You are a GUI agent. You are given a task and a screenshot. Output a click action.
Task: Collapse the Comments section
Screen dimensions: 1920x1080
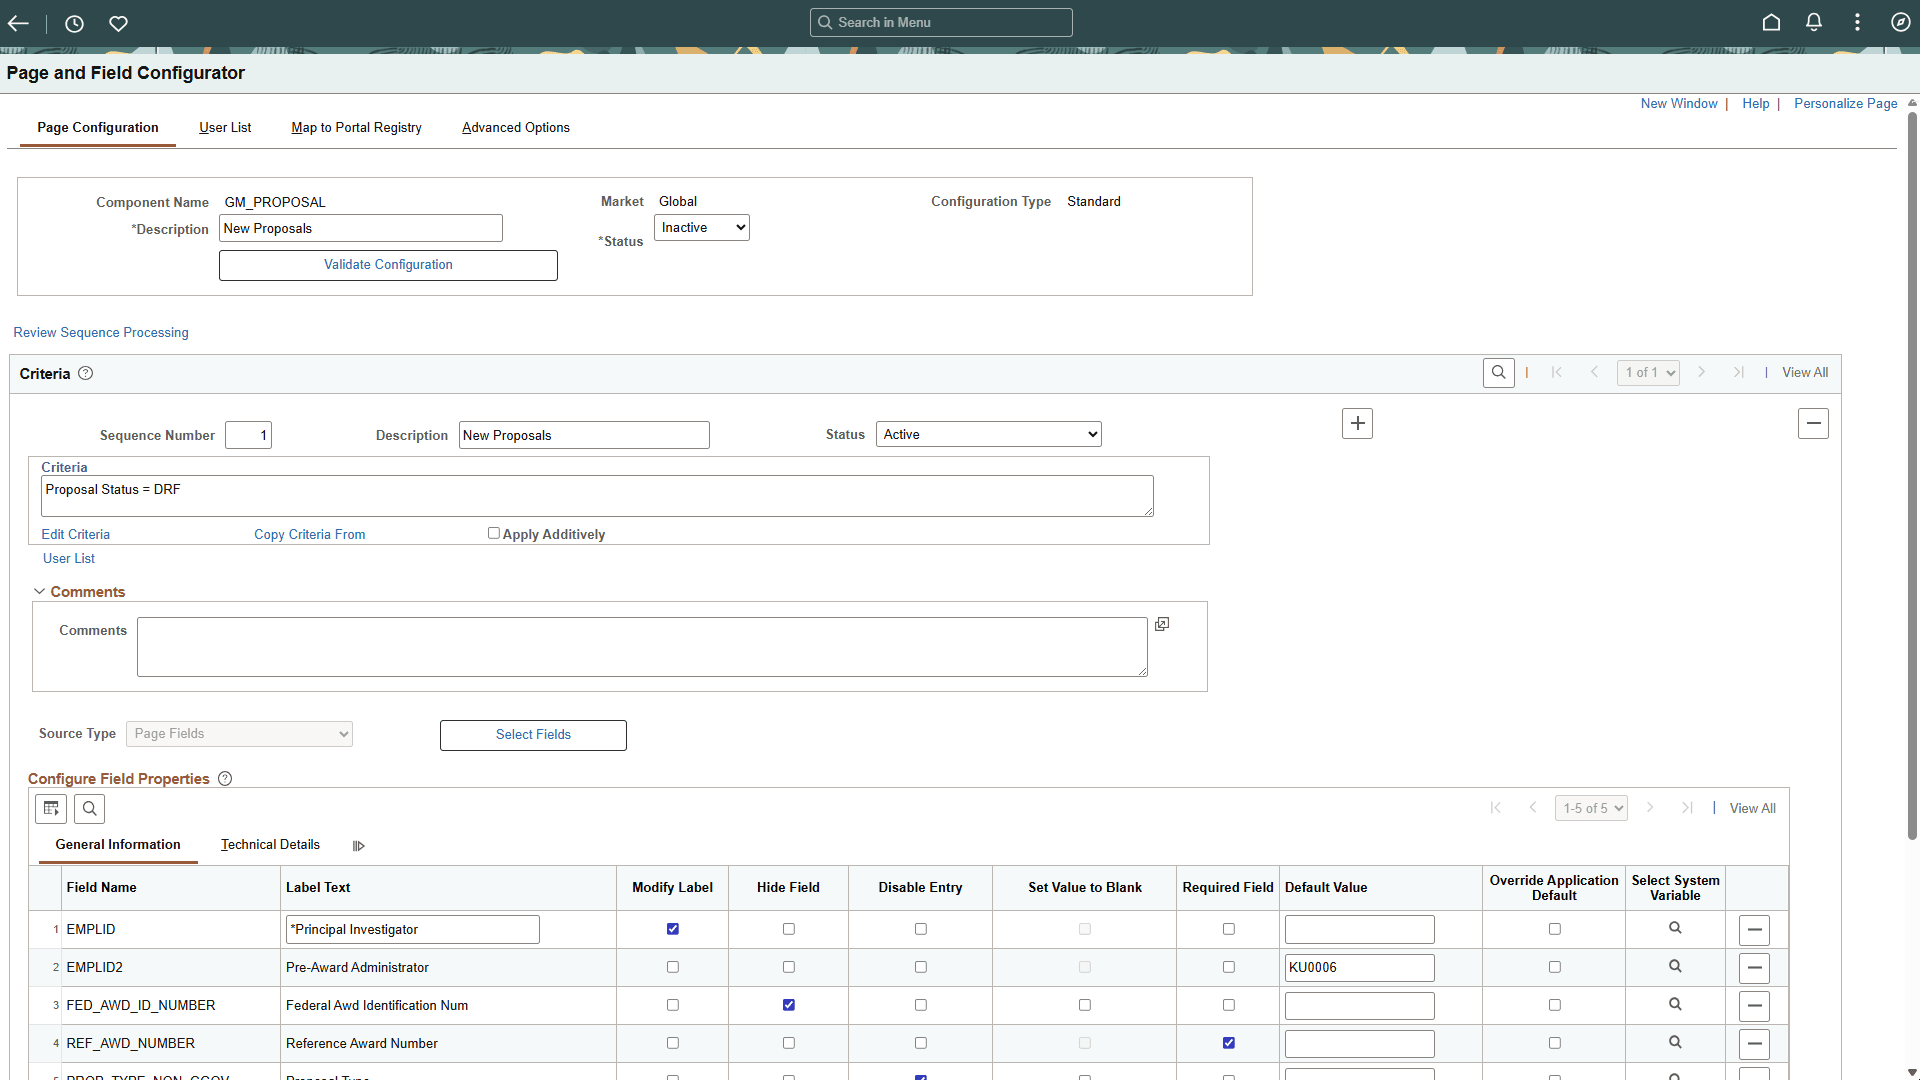pyautogui.click(x=39, y=591)
